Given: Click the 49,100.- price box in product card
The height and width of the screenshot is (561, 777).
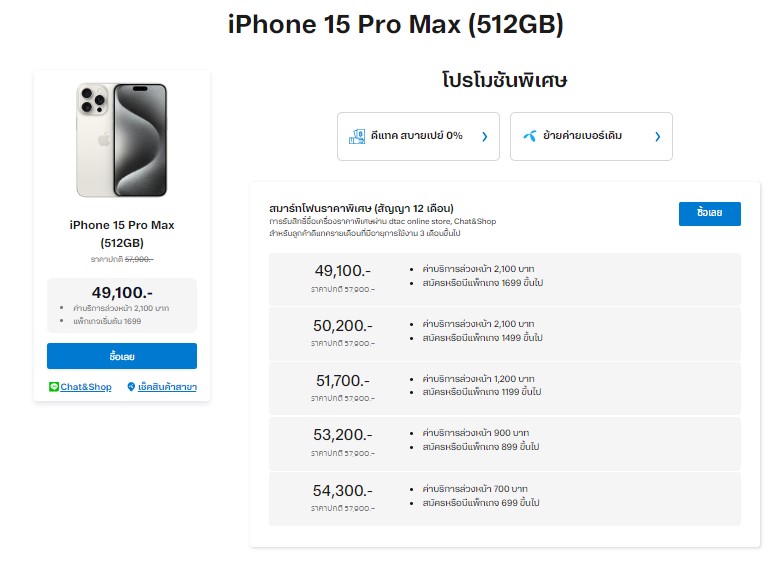Looking at the screenshot, I should tap(122, 304).
